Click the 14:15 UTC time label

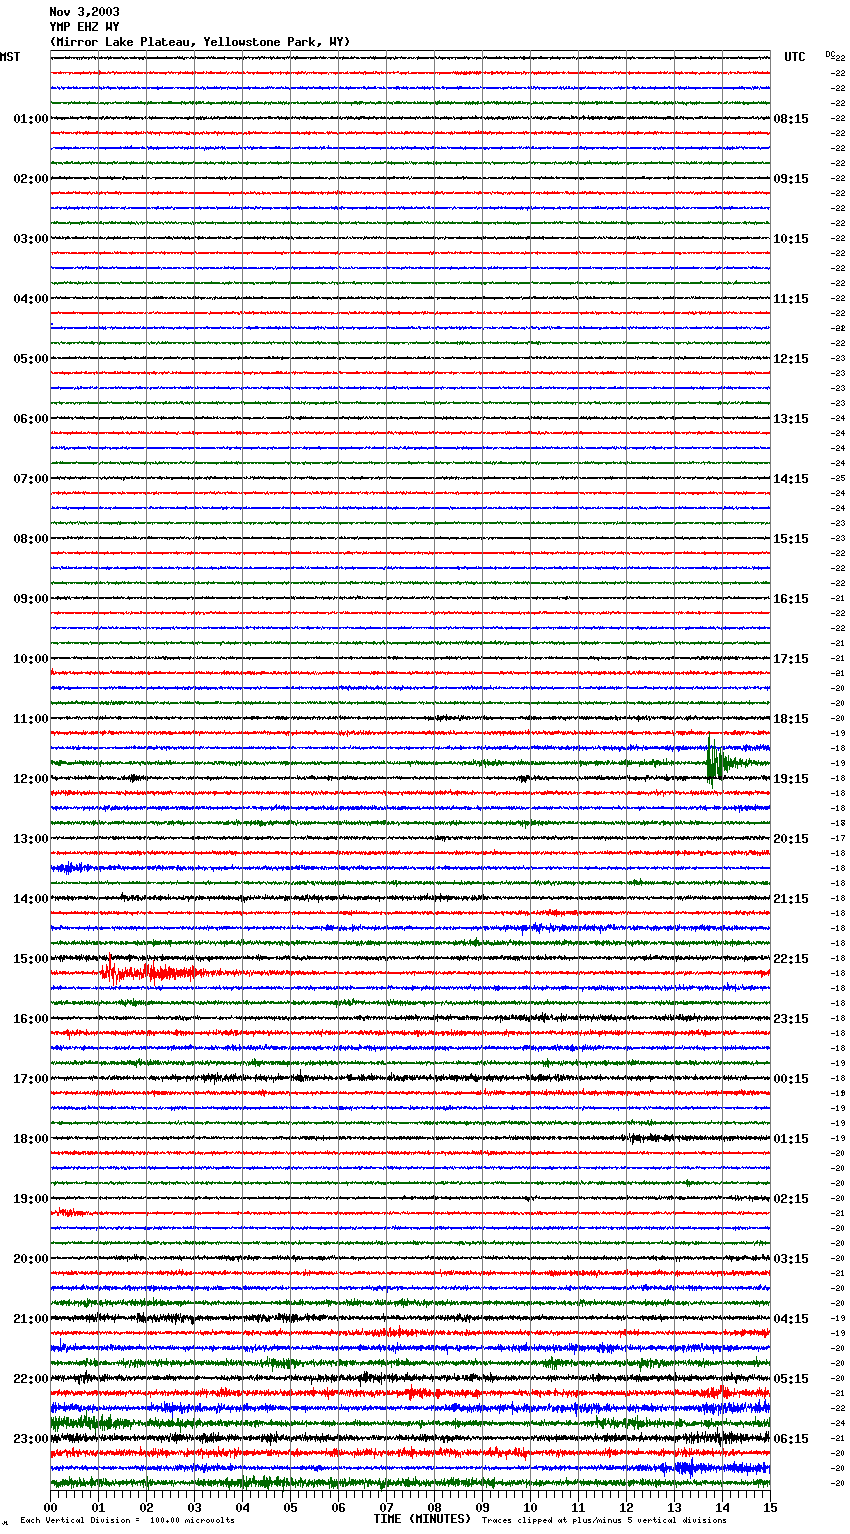point(791,479)
